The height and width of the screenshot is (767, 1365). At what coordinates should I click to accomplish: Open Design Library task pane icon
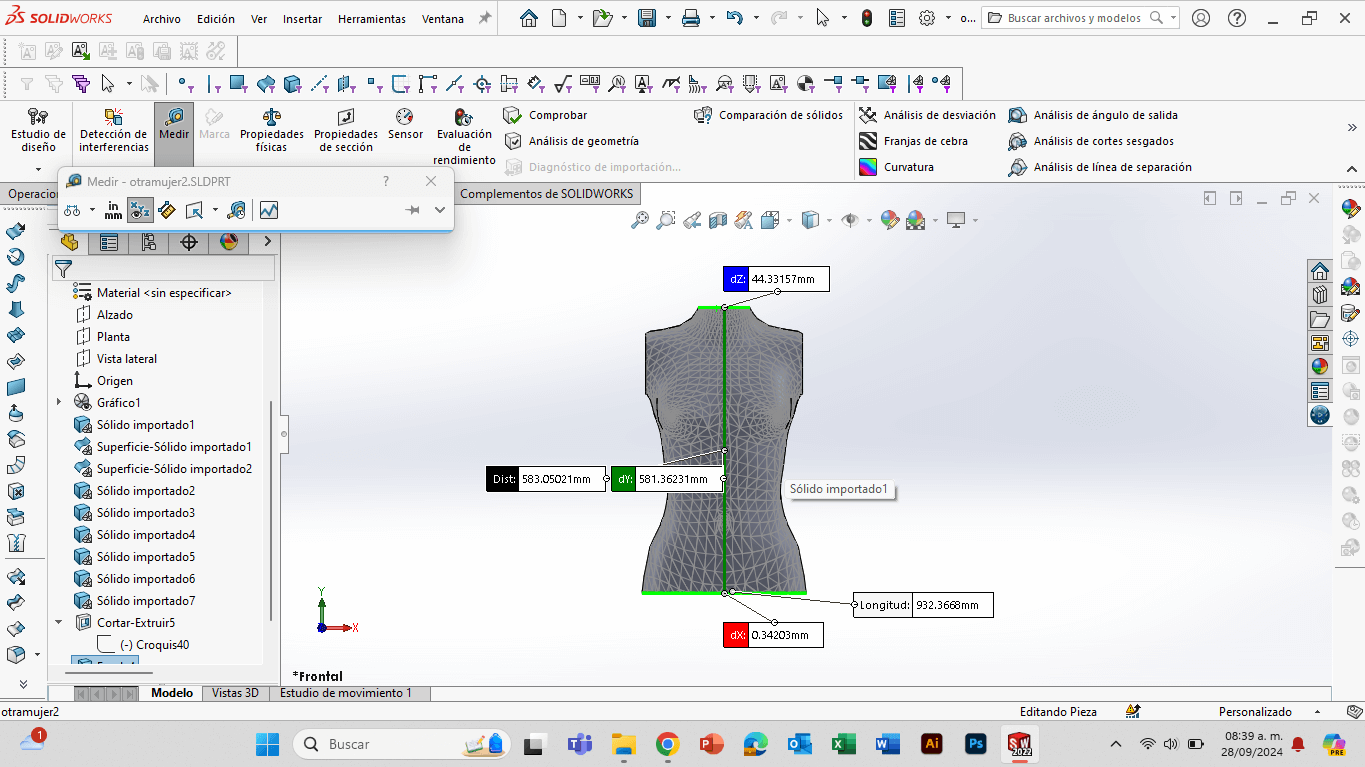coord(1320,295)
